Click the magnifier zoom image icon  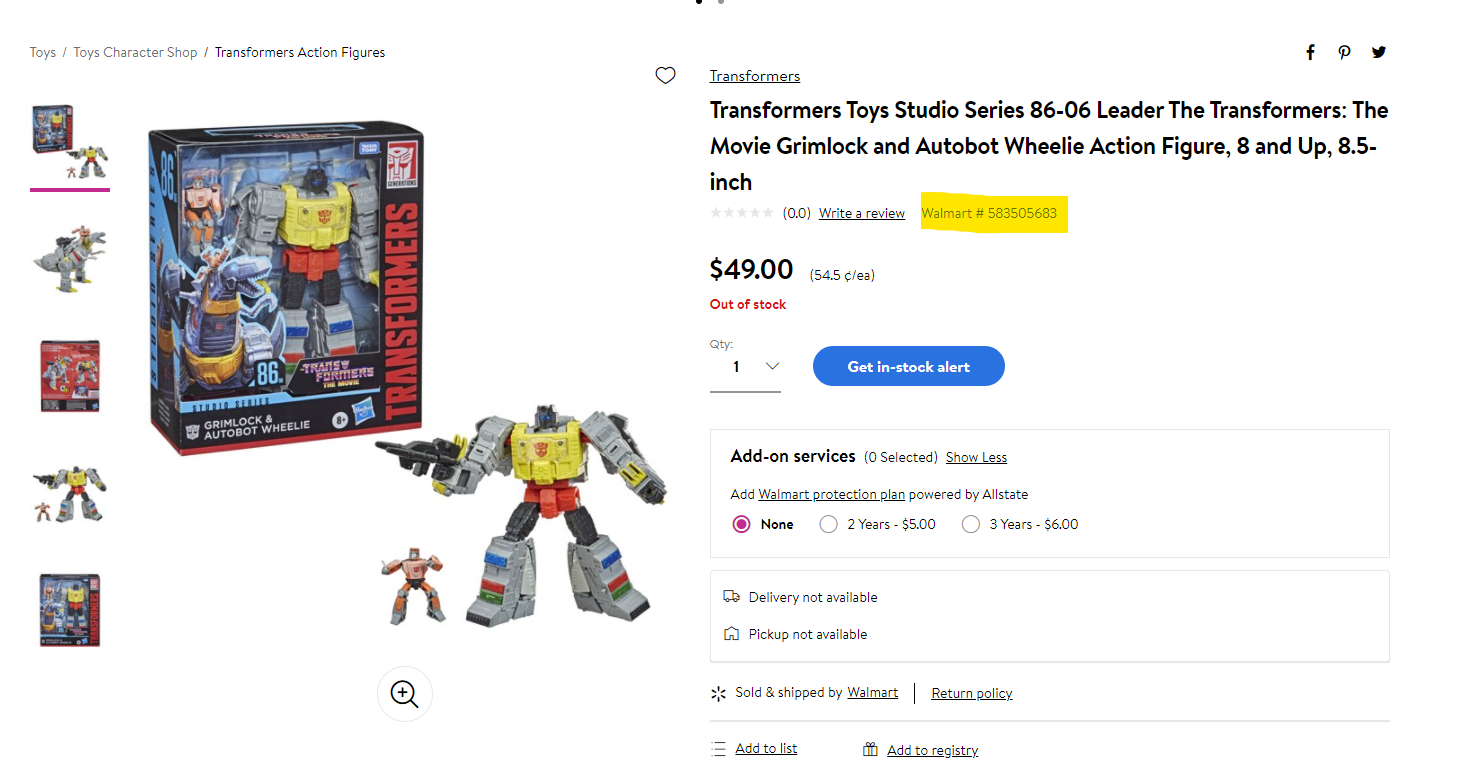pyautogui.click(x=404, y=693)
